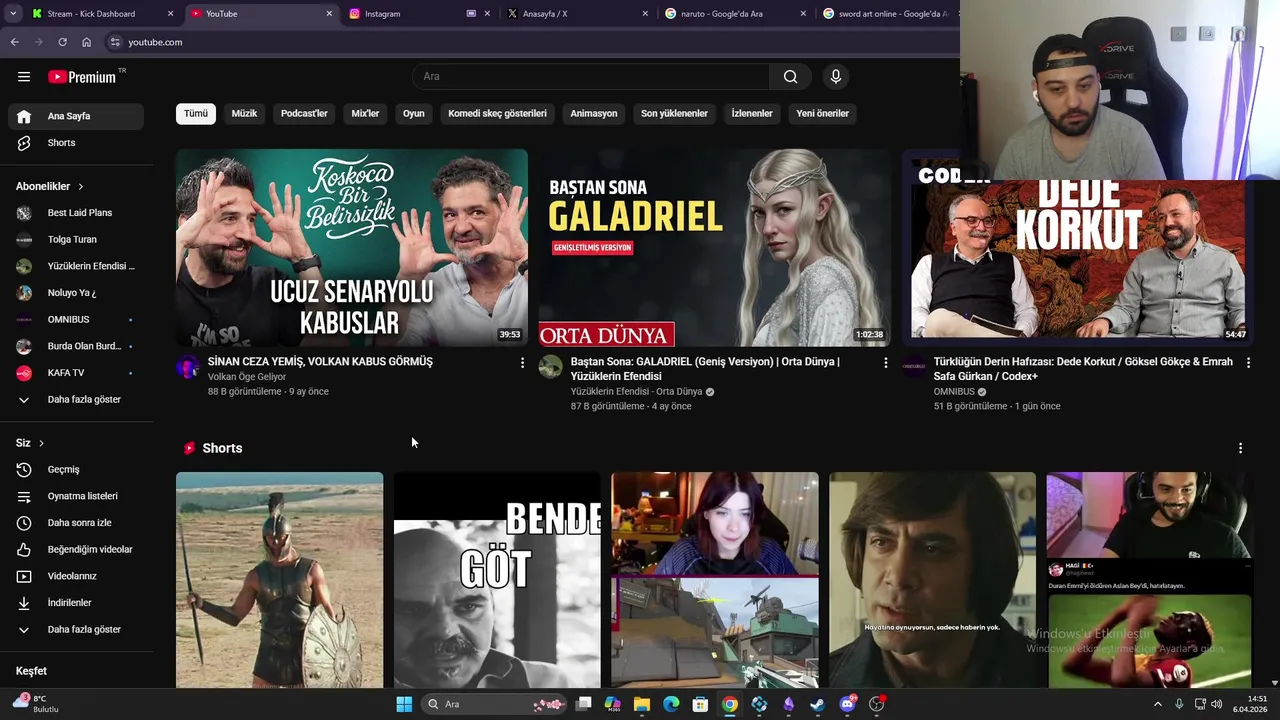Open more options for Dede Korkut video

click(x=1248, y=363)
